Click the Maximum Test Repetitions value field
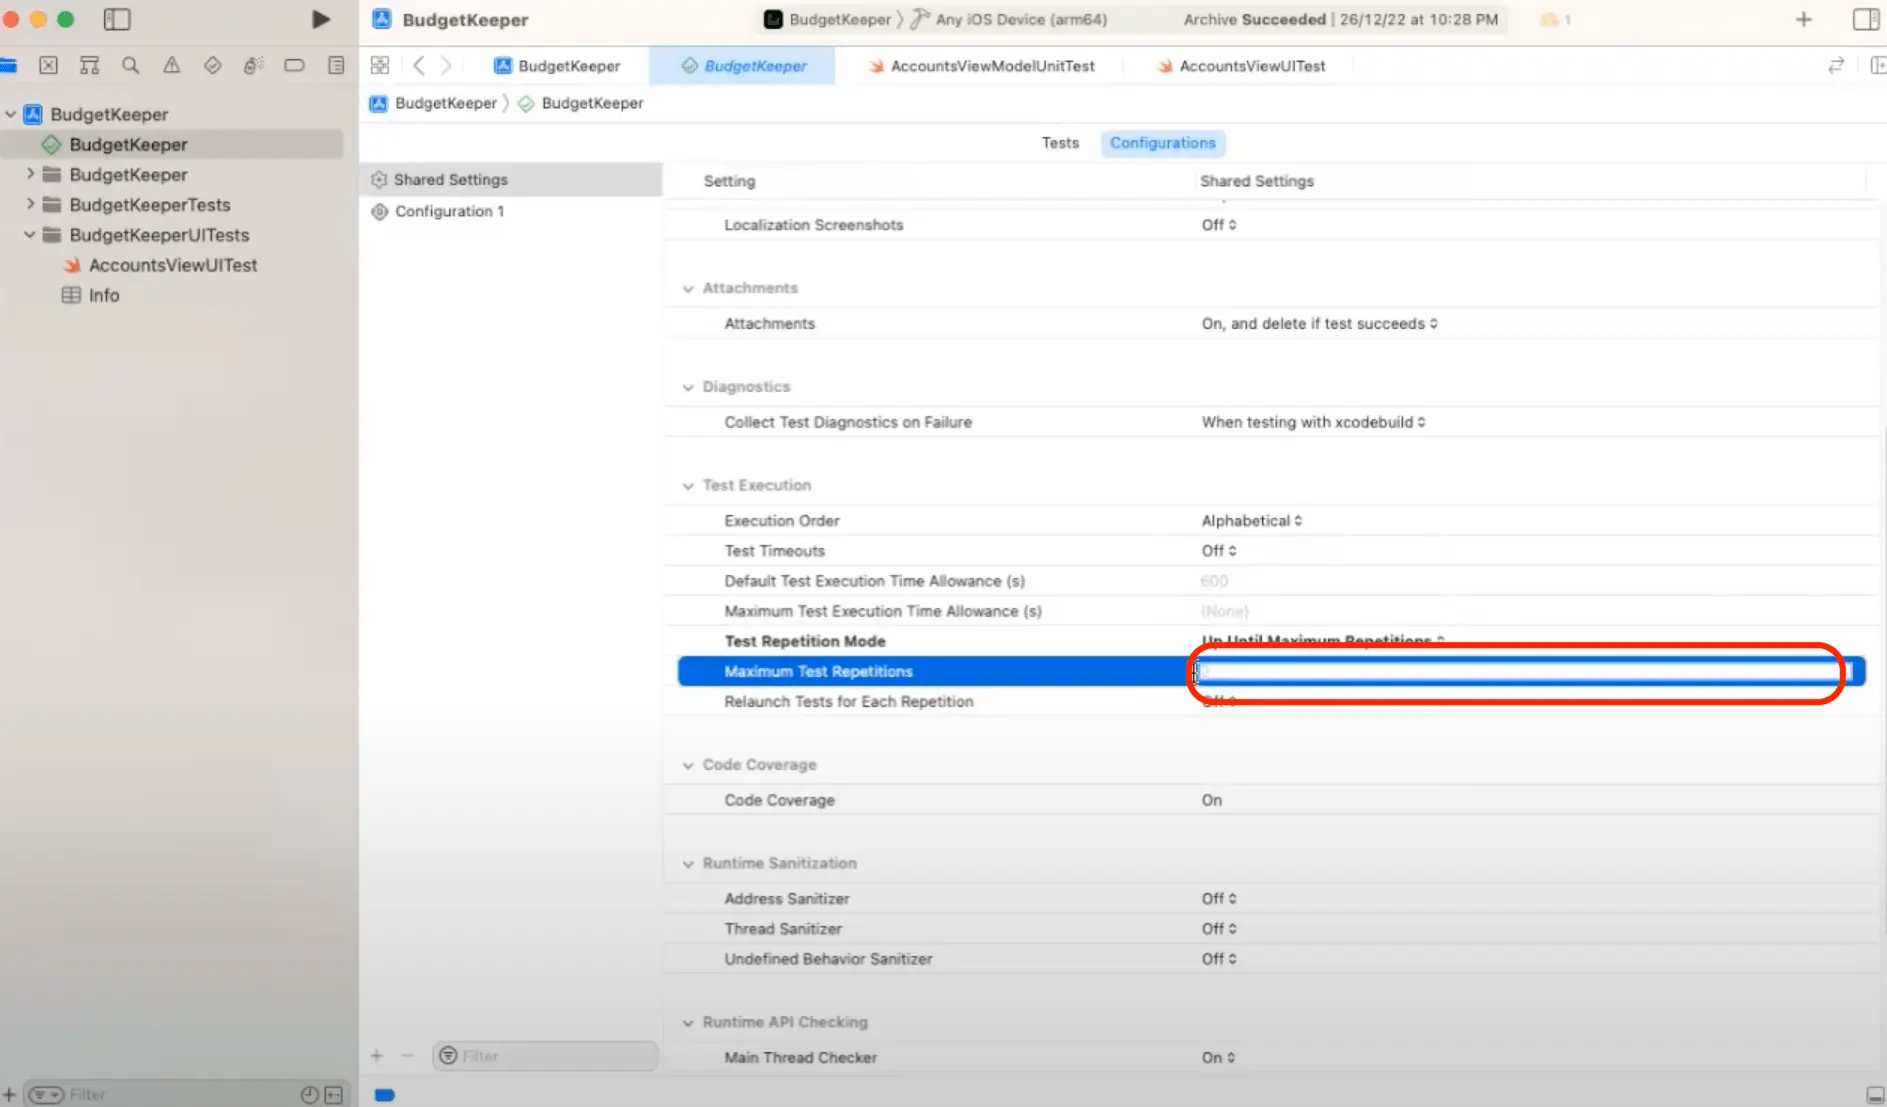The image size is (1887, 1107). [x=1518, y=672]
